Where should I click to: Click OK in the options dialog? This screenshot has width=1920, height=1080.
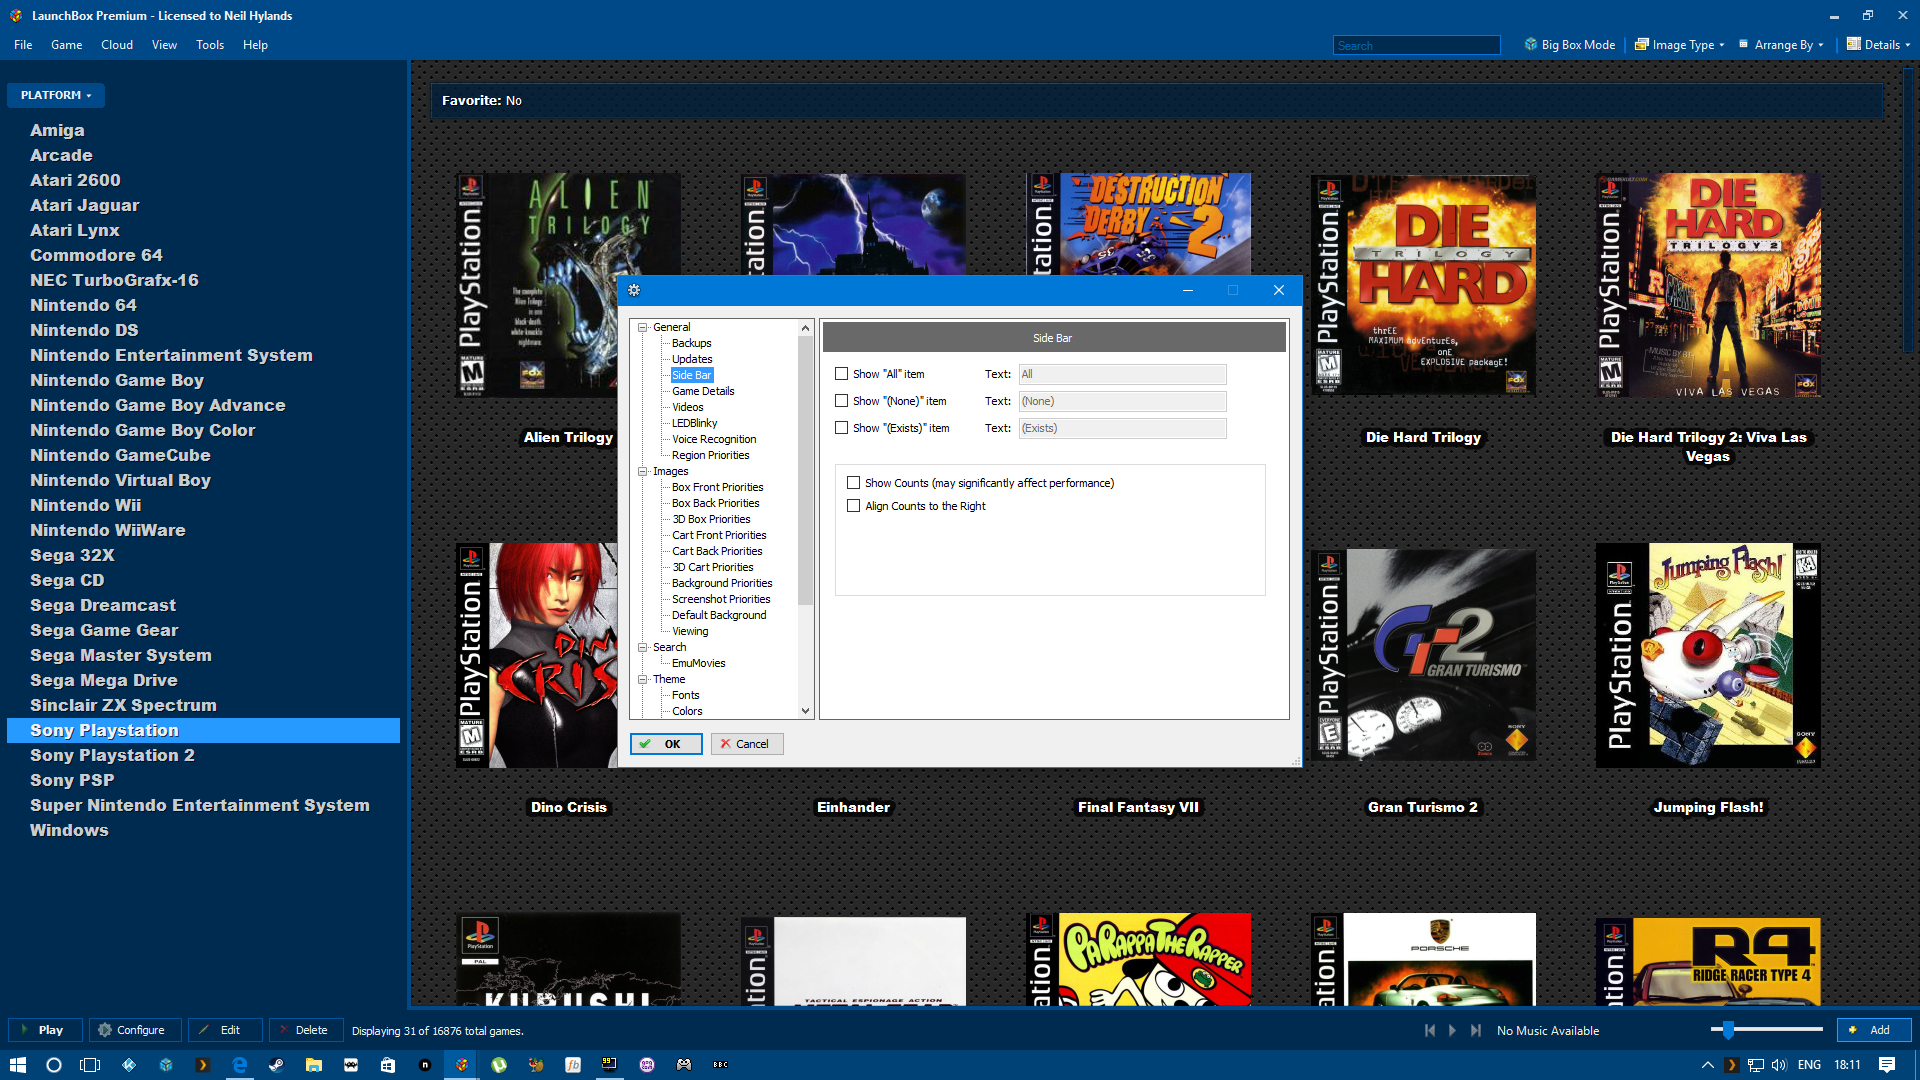point(666,744)
